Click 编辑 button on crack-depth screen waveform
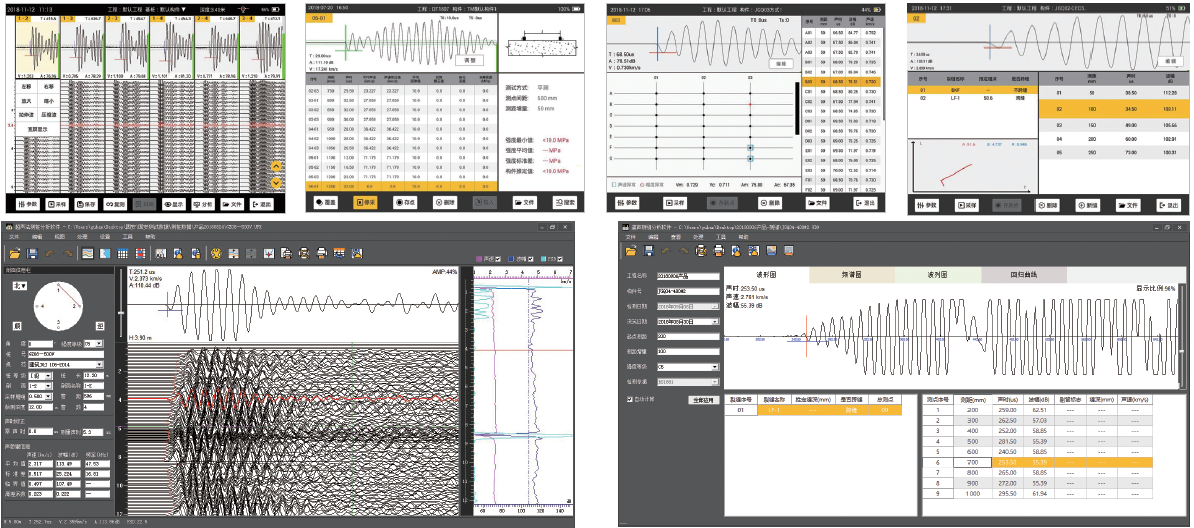The height and width of the screenshot is (528, 1194). pos(1169,61)
